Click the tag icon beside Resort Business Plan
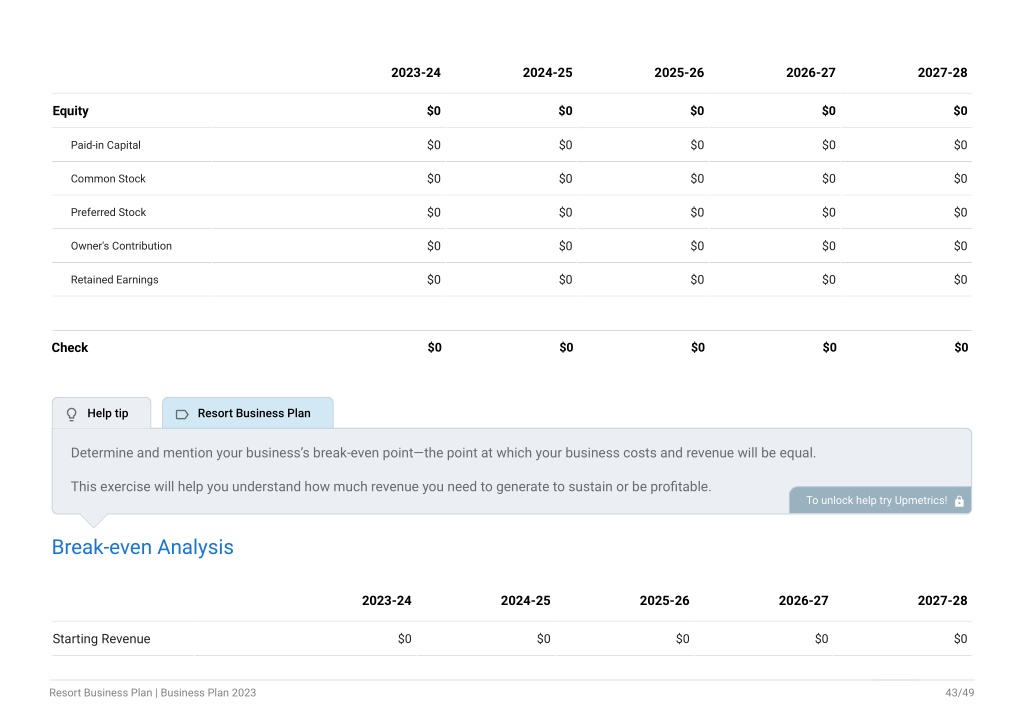This screenshot has width=1024, height=724. [x=182, y=414]
